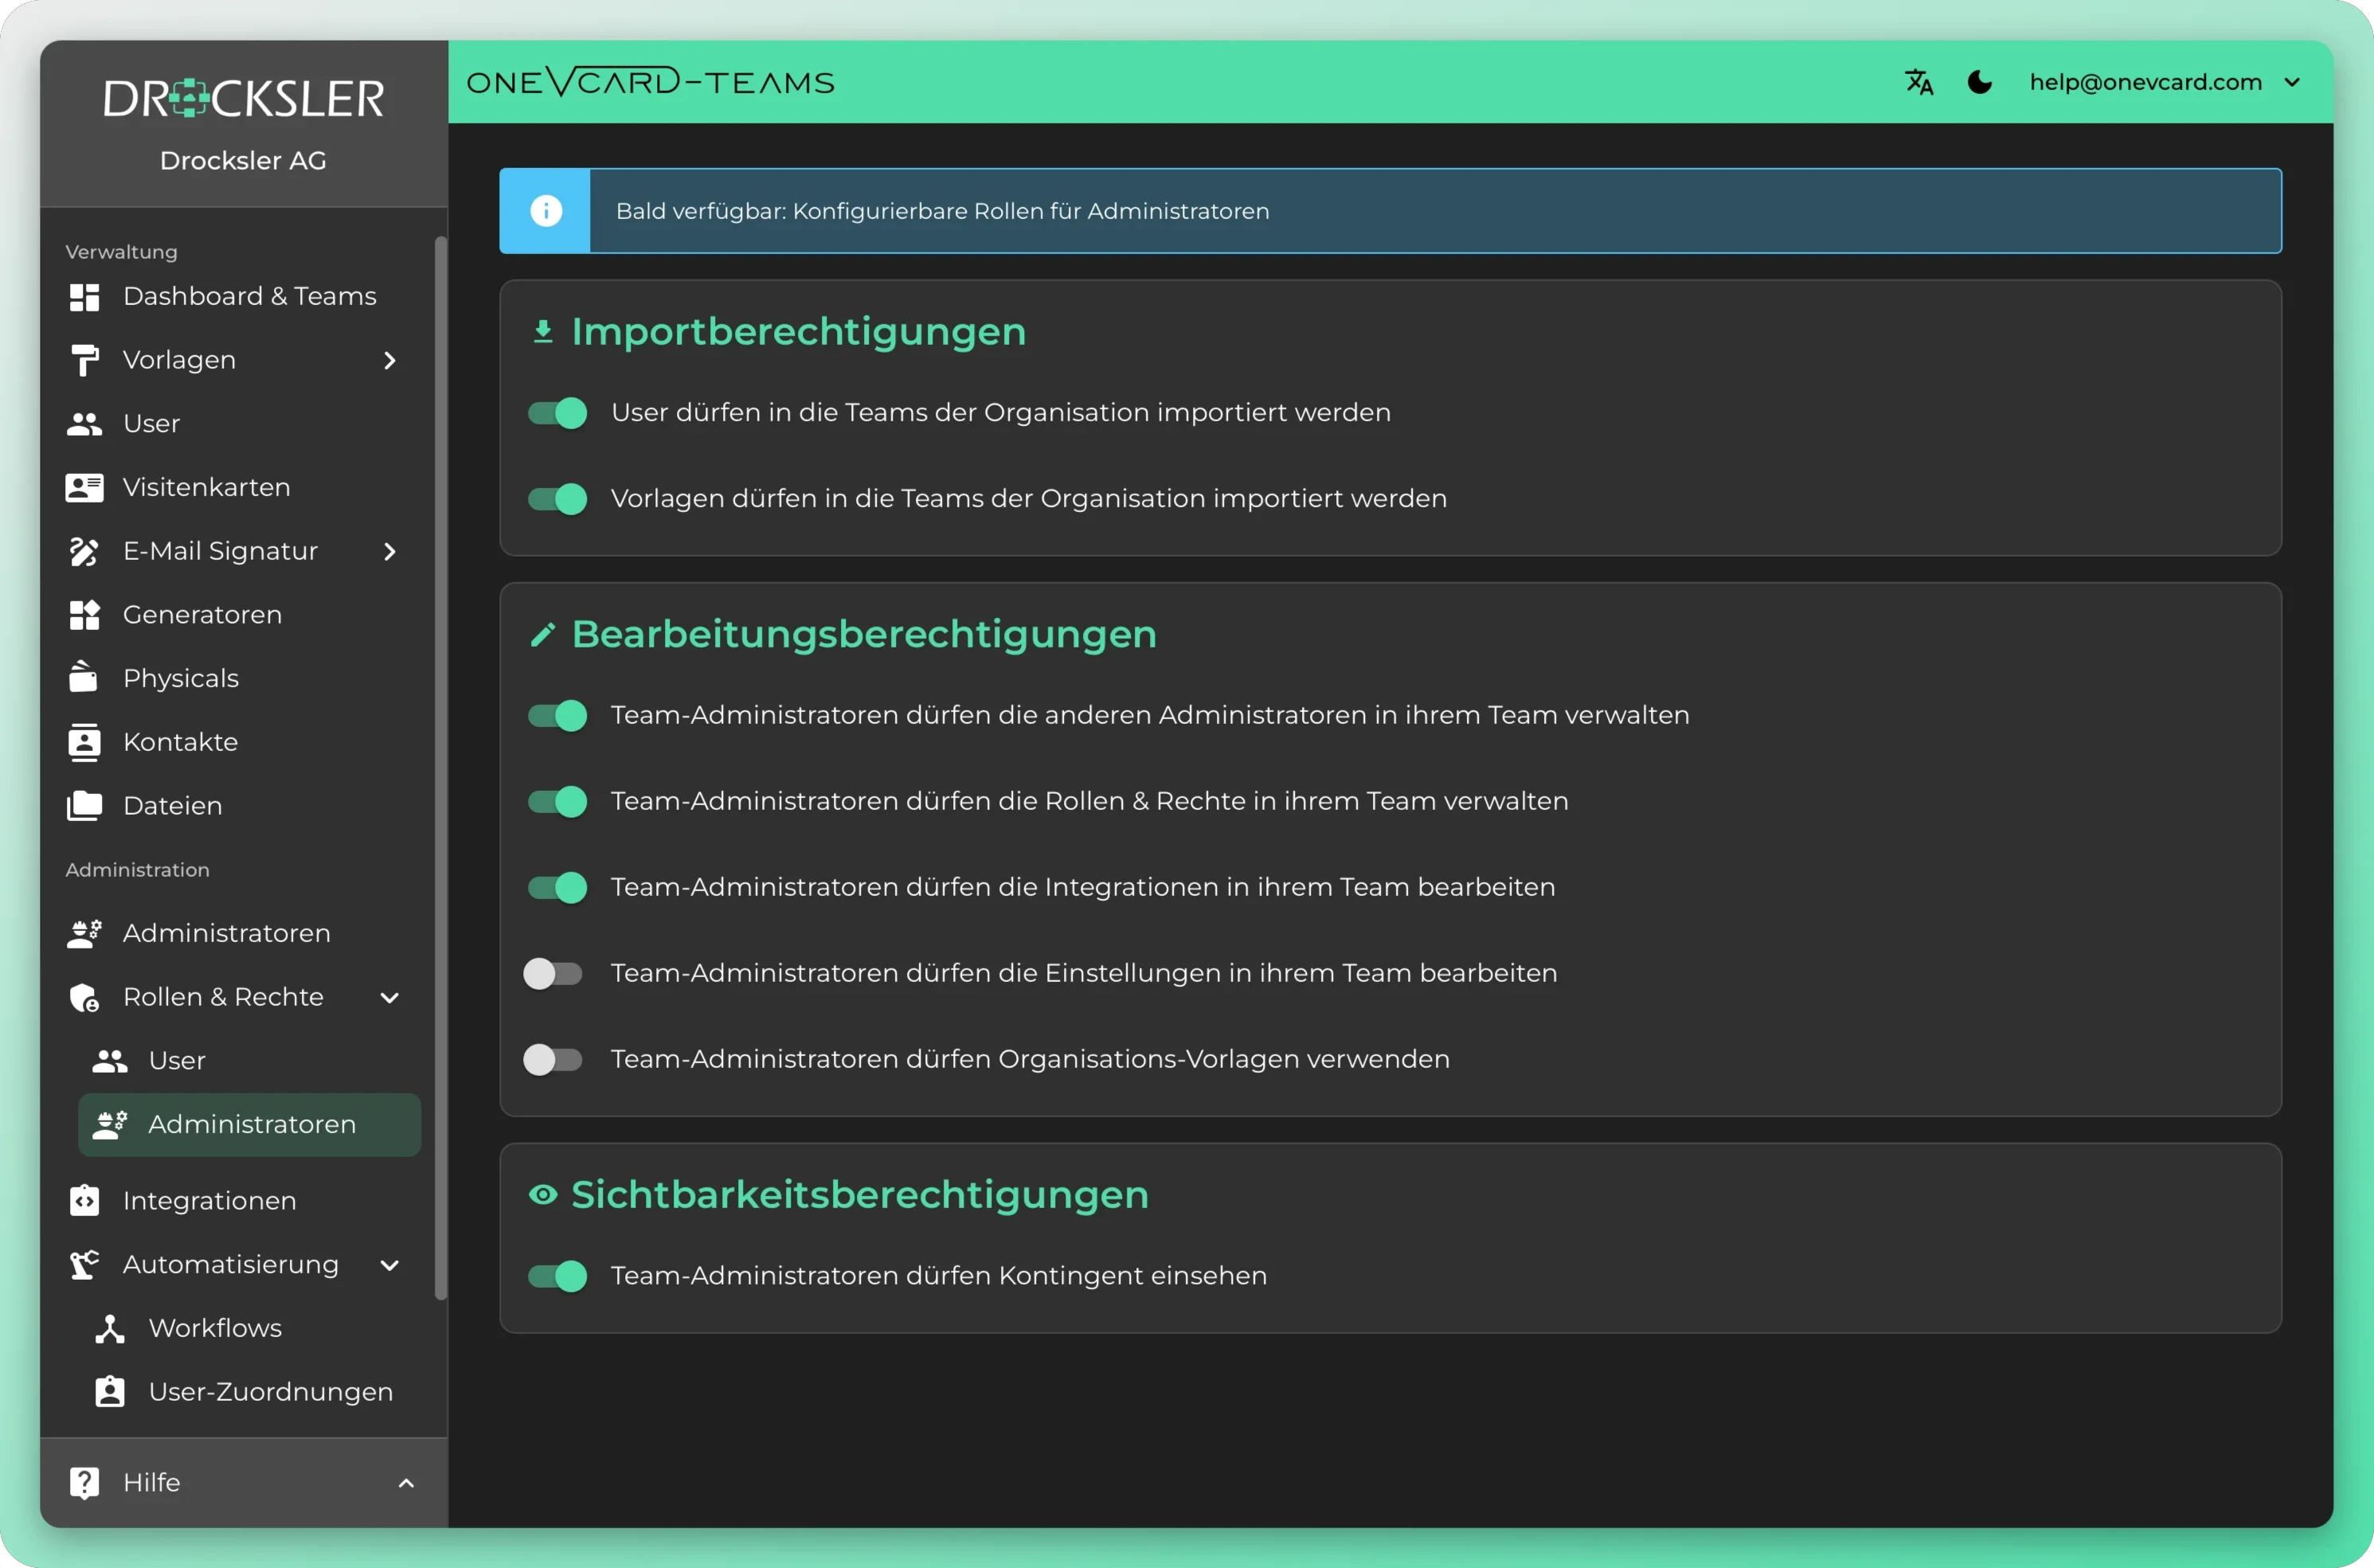Viewport: 2374px width, 1568px height.
Task: Click the Rollen & Rechte shield icon
Action: pyautogui.click(x=84, y=998)
